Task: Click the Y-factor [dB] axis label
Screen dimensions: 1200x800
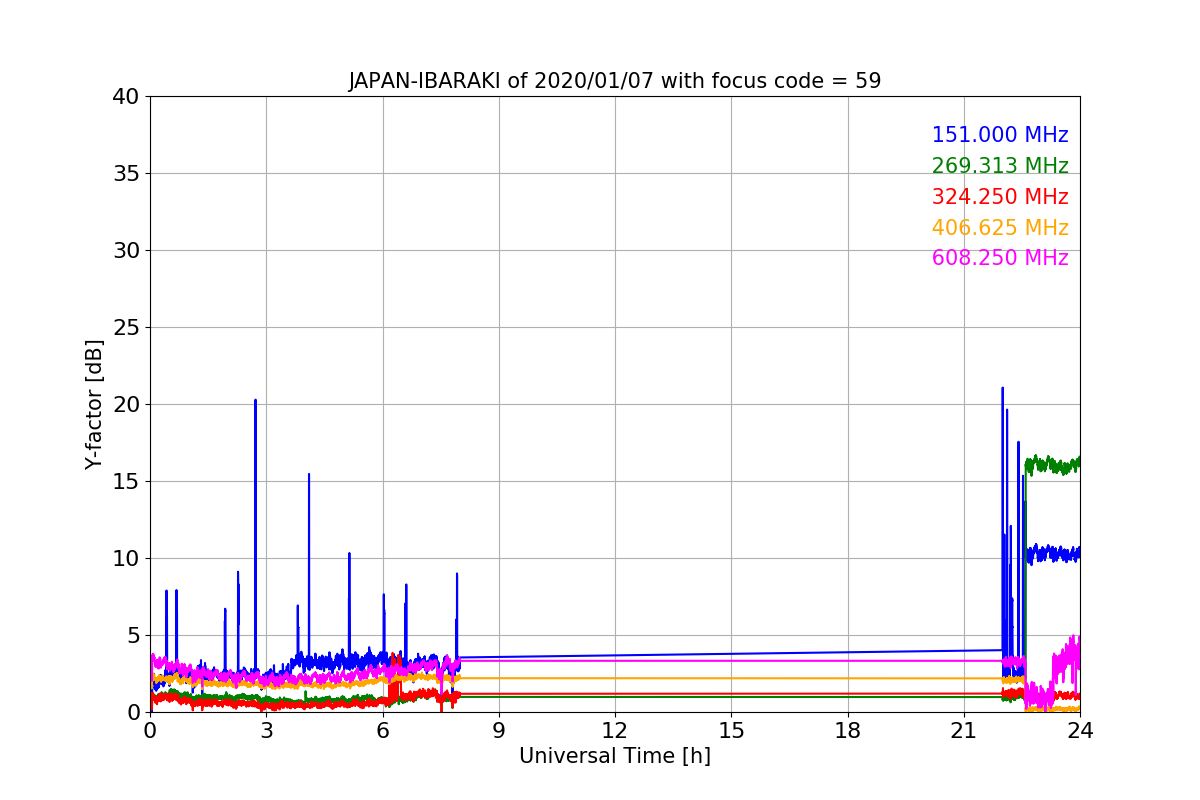Action: tap(94, 404)
